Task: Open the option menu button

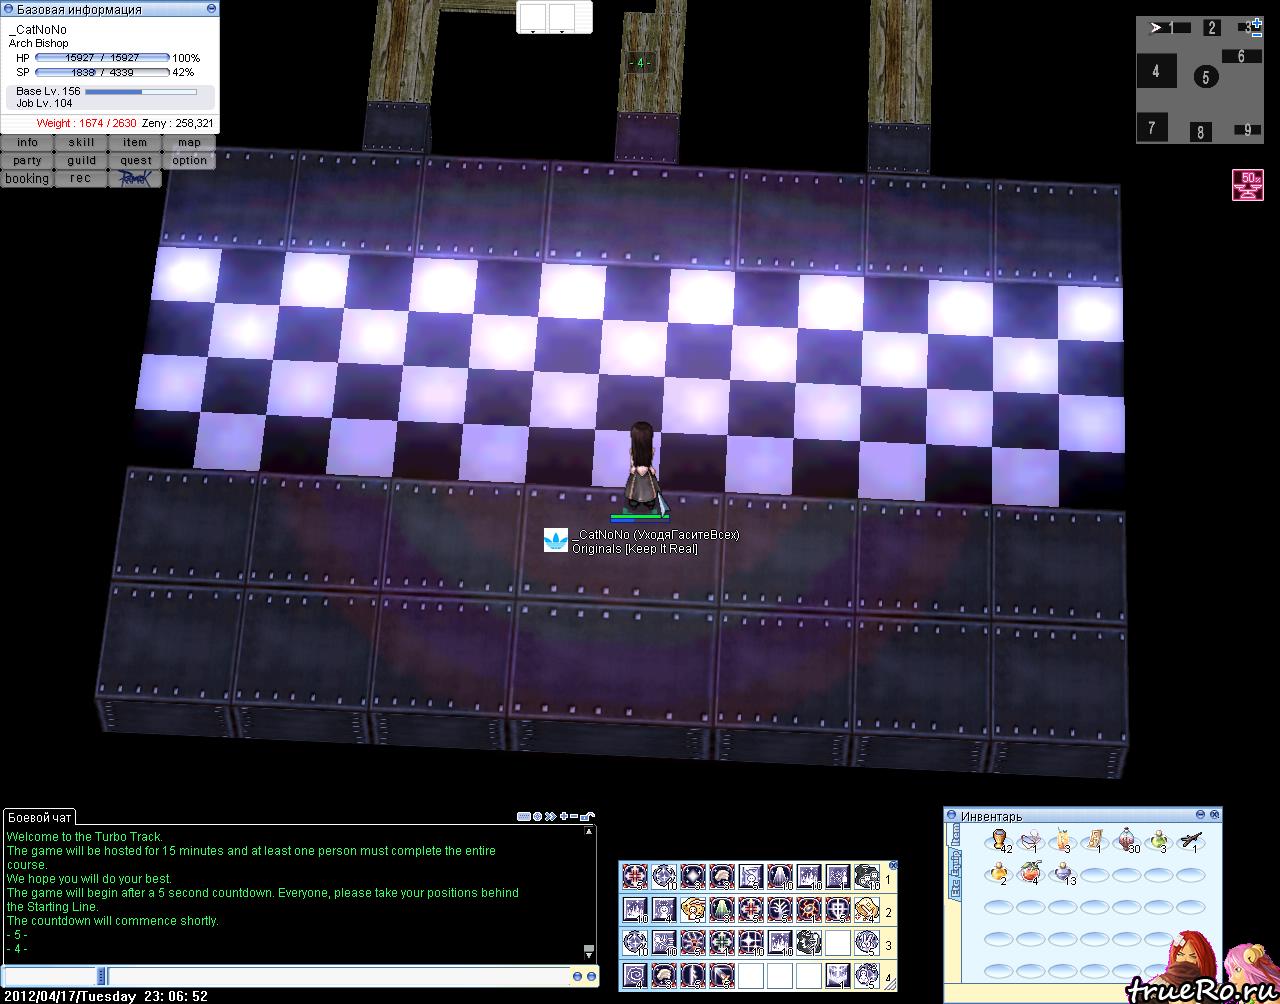Action: point(189,160)
